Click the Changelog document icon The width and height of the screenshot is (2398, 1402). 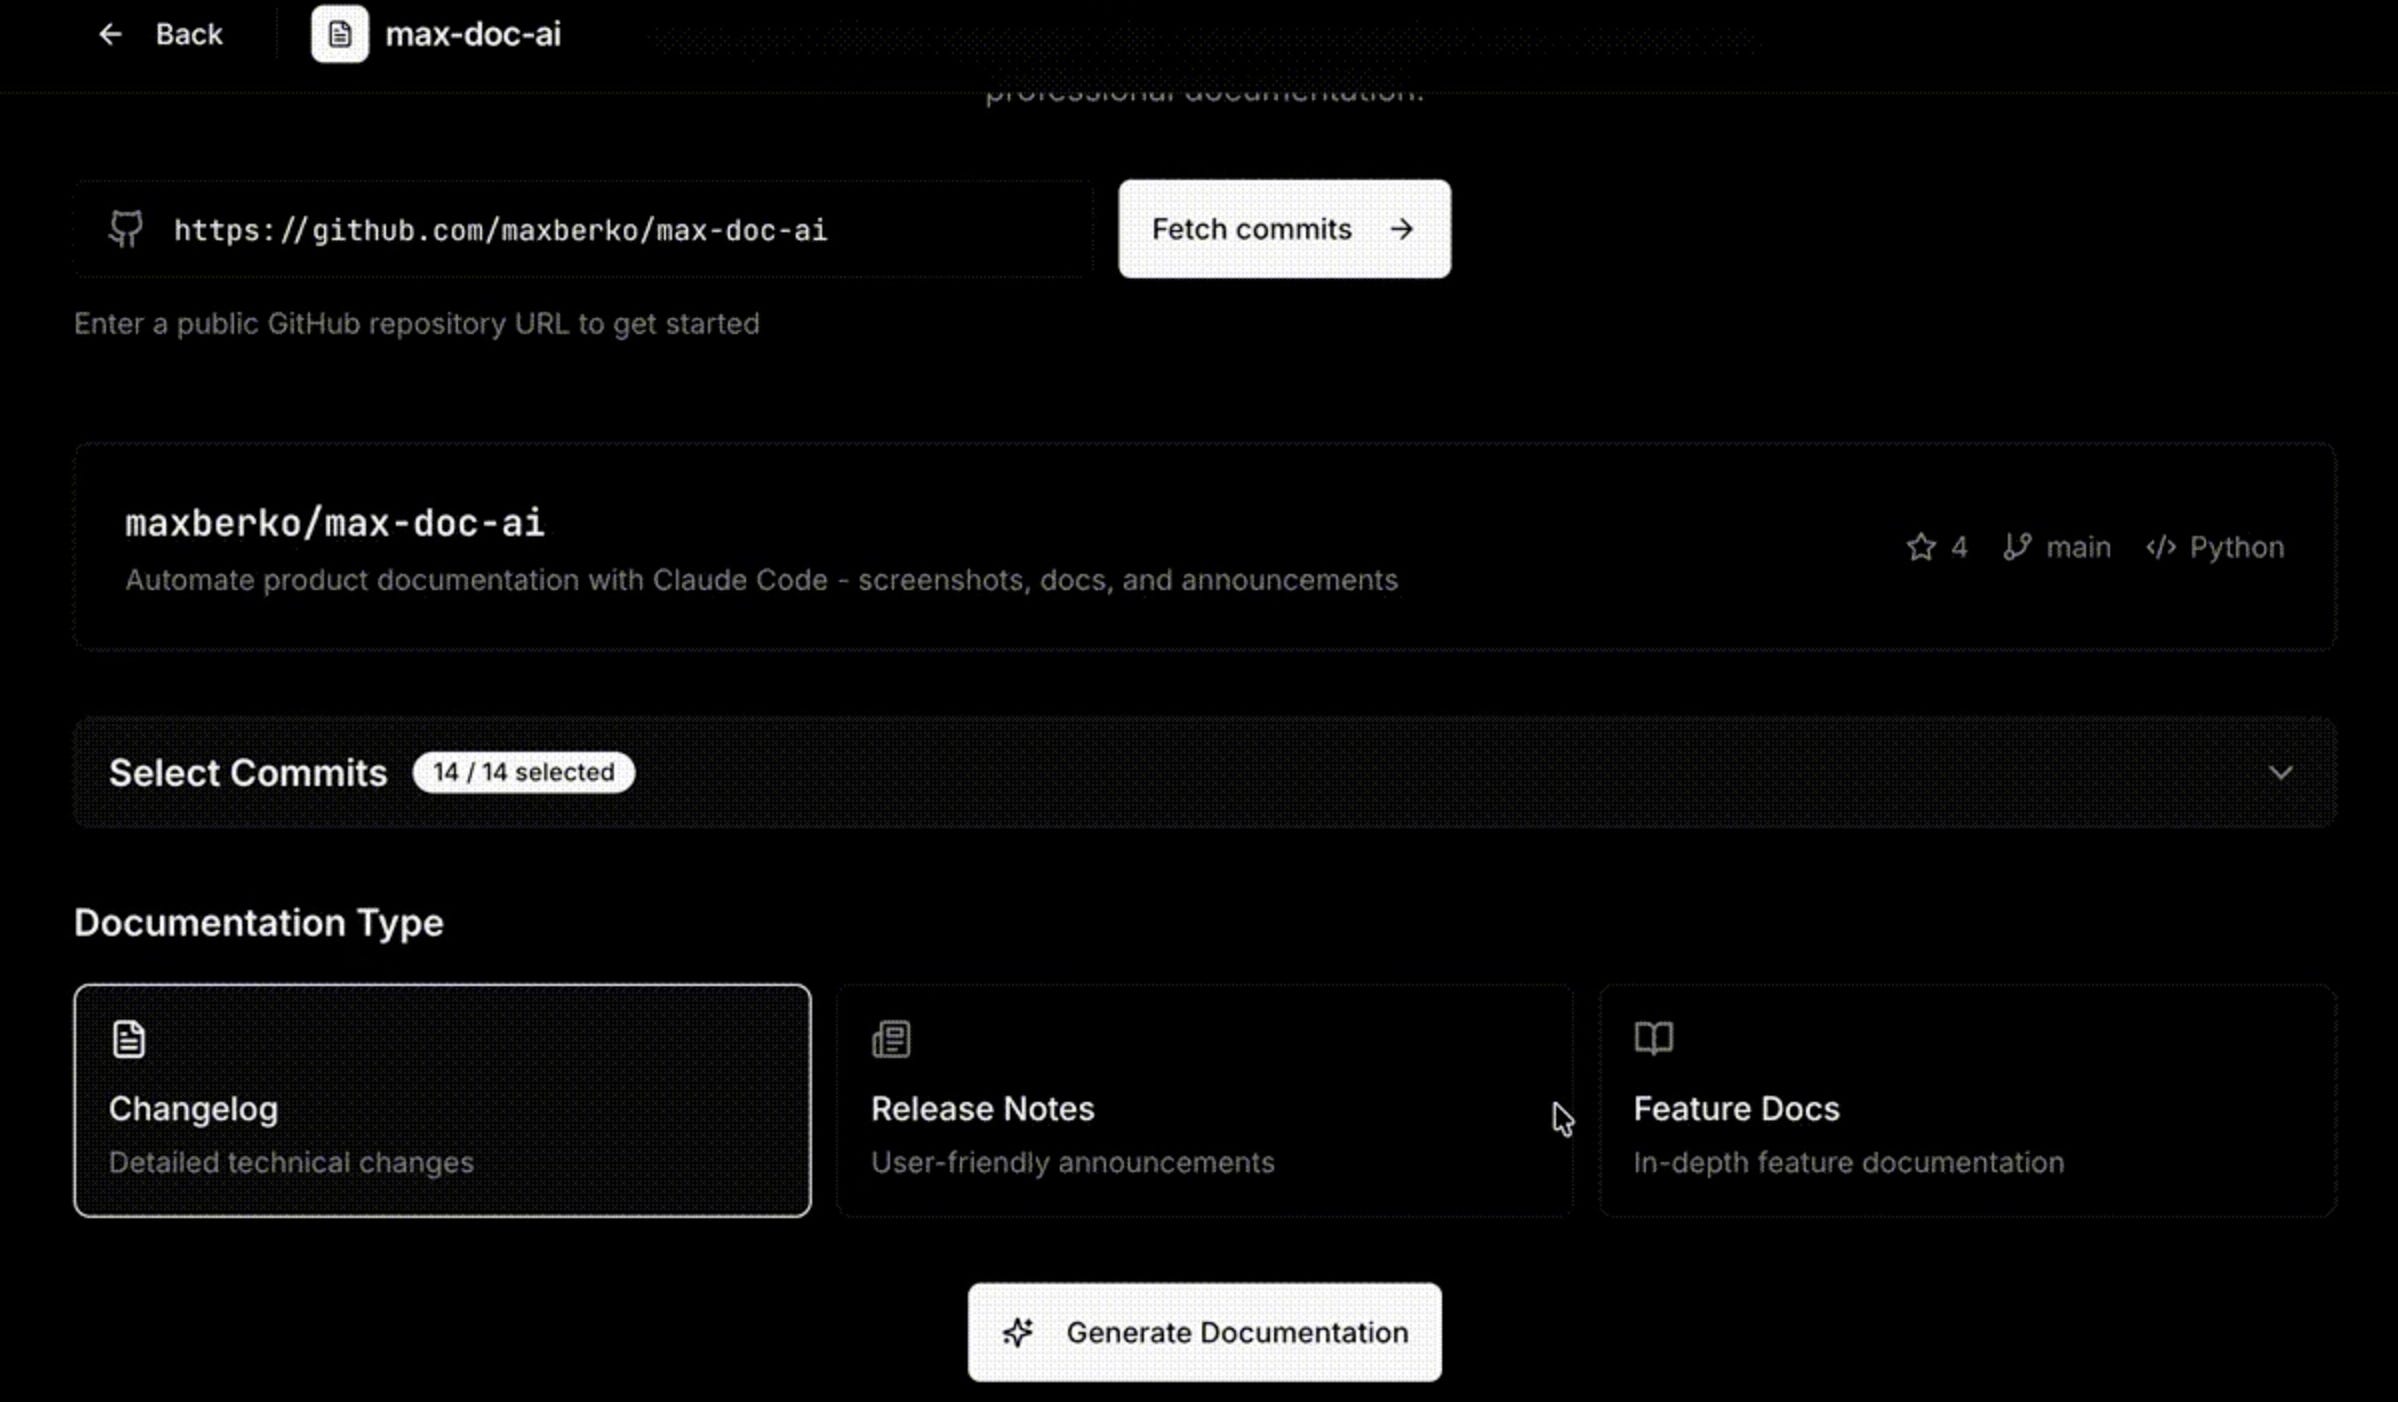128,1039
